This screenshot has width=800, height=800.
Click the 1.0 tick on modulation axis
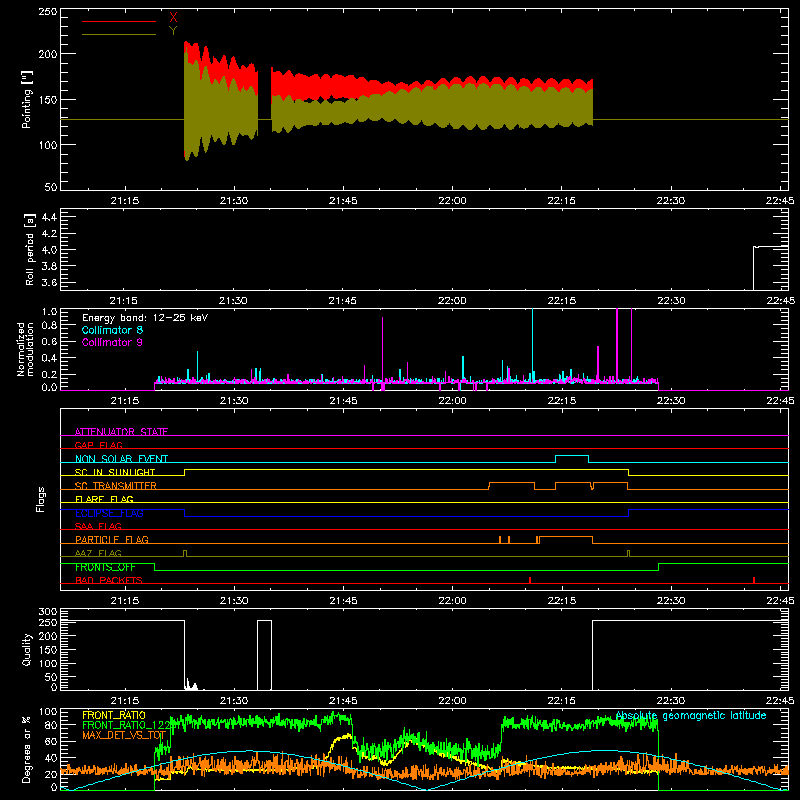click(49, 311)
